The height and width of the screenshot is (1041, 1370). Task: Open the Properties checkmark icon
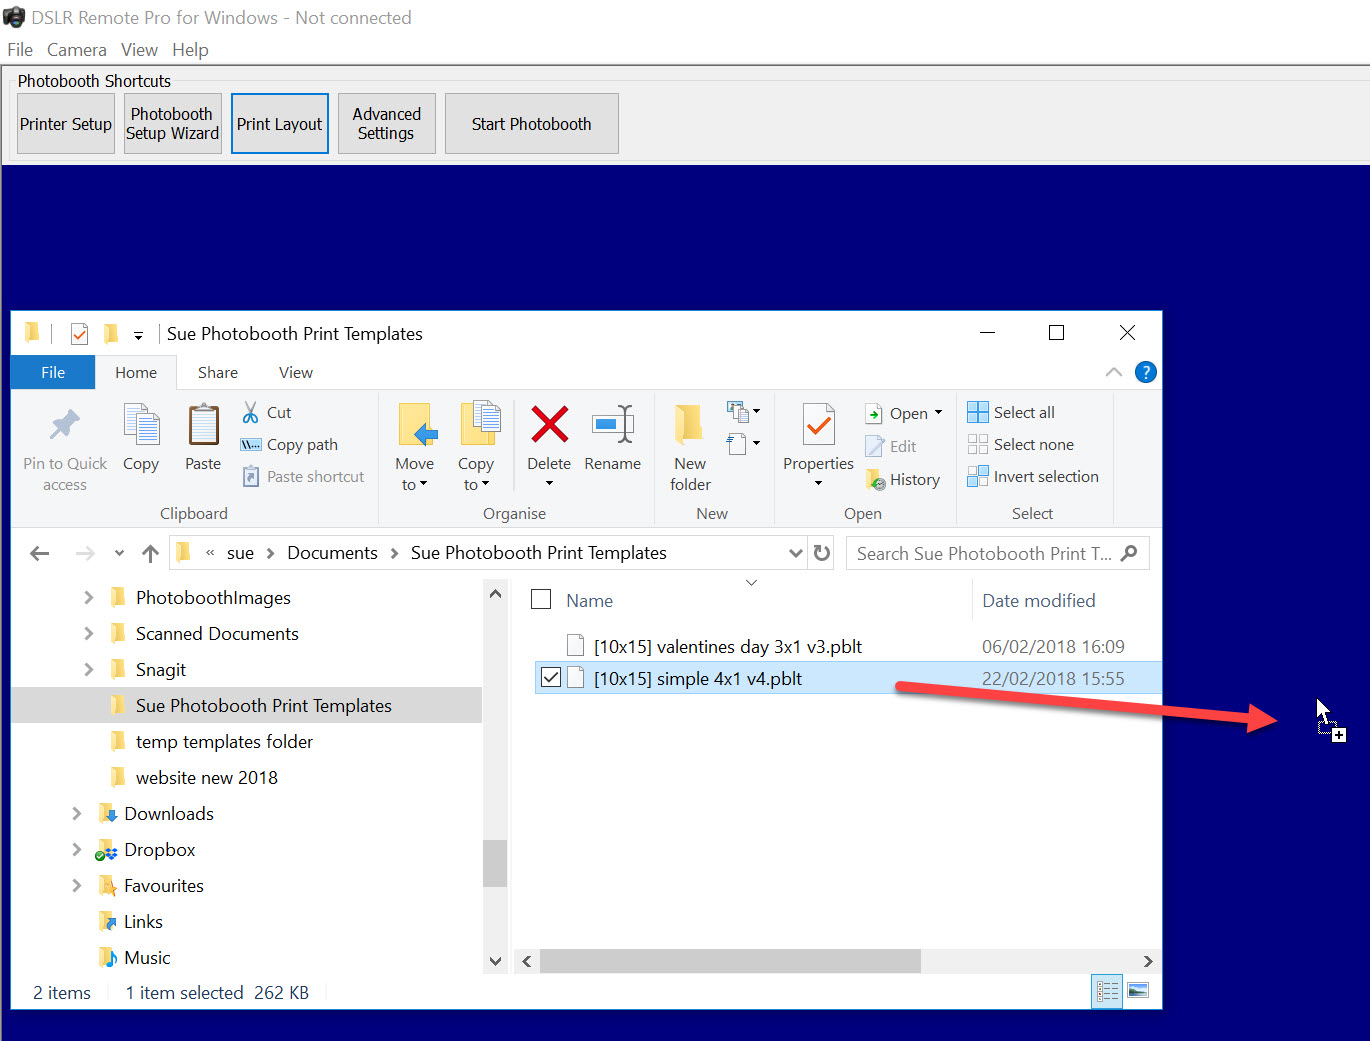818,424
